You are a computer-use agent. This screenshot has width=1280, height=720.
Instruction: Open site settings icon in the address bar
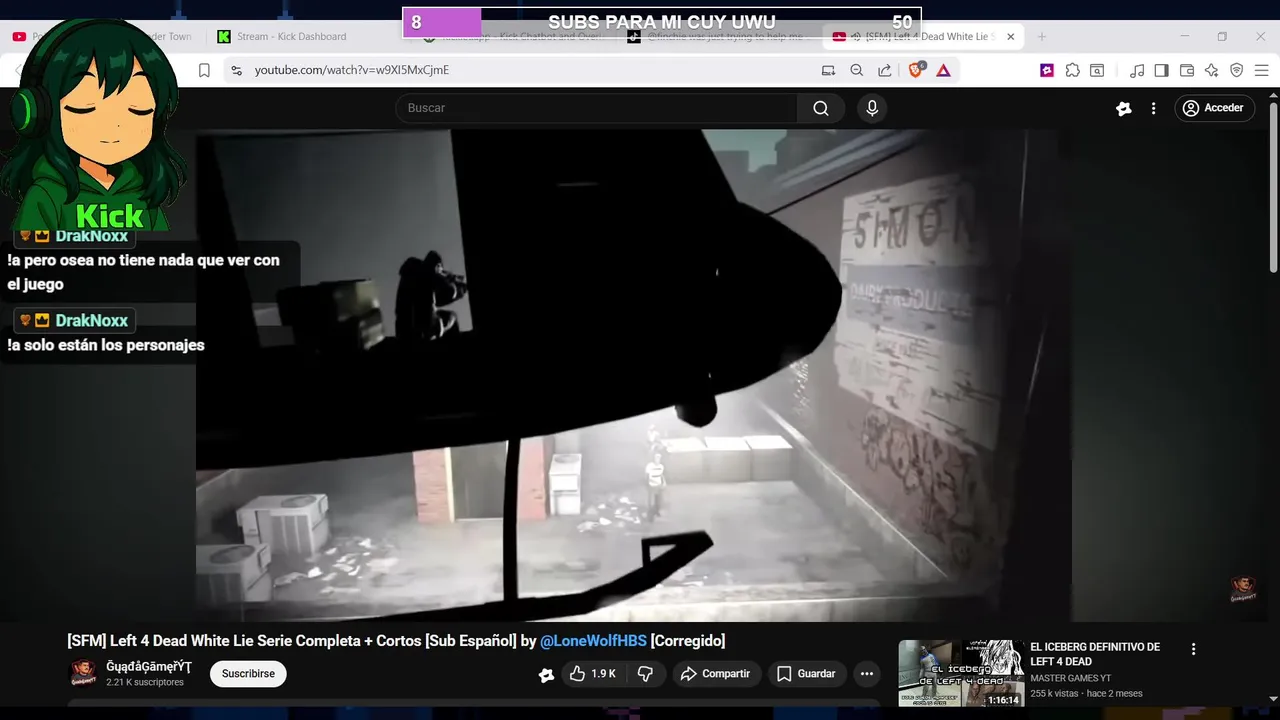tap(236, 70)
